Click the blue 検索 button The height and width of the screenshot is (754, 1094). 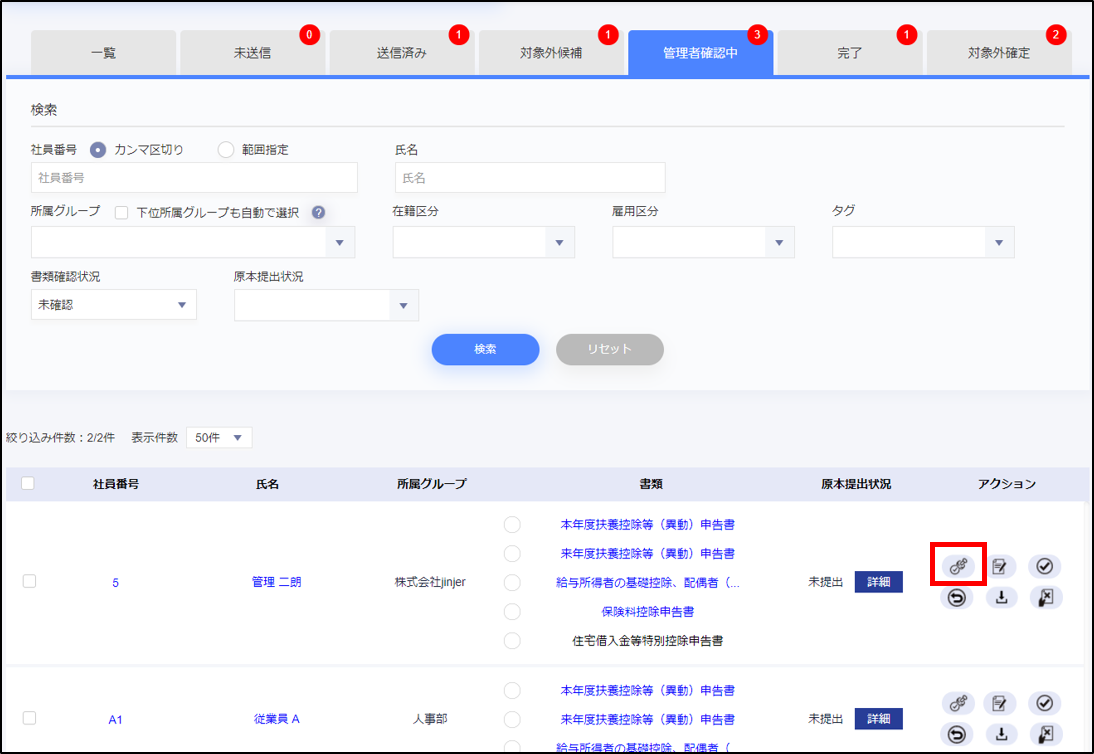tap(486, 349)
